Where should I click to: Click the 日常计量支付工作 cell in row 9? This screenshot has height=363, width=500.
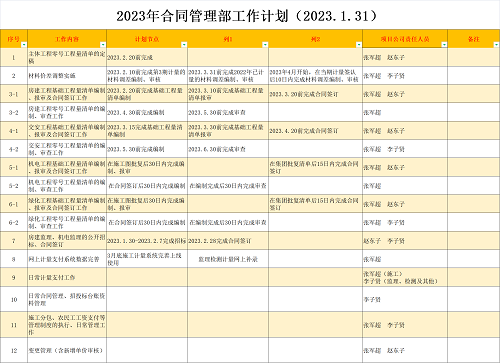(67, 277)
